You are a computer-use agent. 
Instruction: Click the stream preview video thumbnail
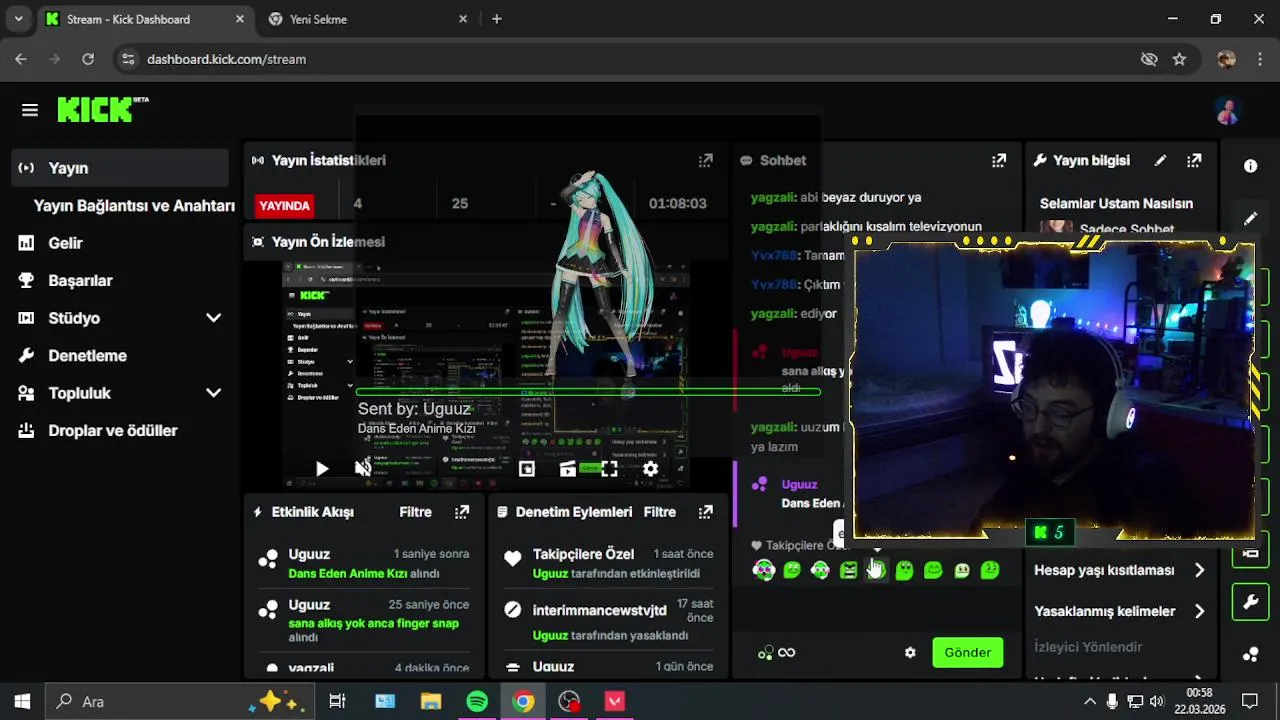coord(485,375)
